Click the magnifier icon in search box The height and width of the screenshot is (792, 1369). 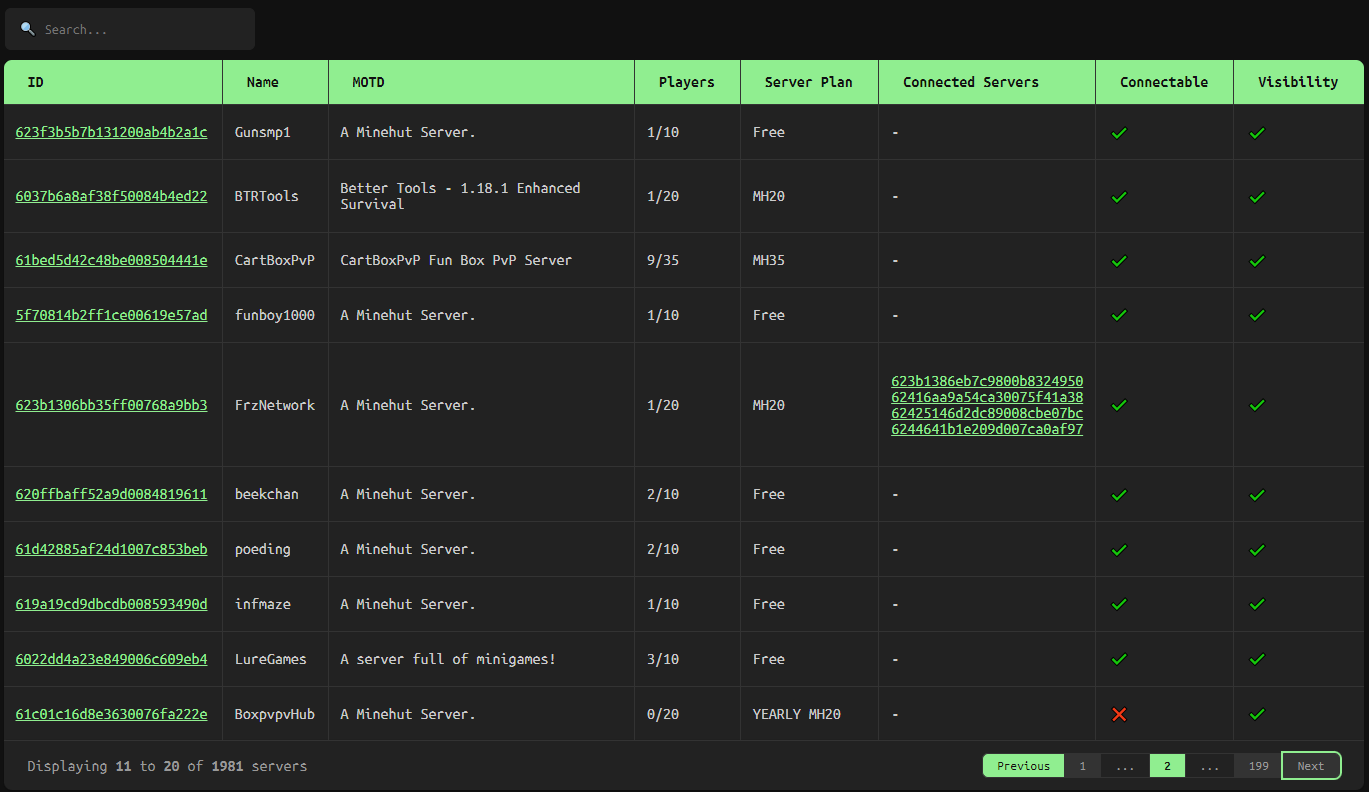coord(27,29)
